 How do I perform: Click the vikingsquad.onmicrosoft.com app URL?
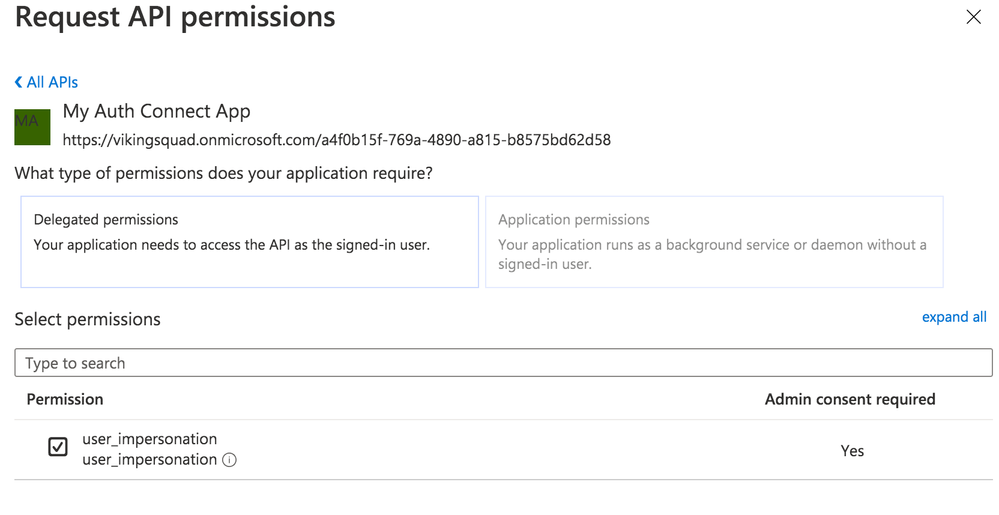point(336,140)
